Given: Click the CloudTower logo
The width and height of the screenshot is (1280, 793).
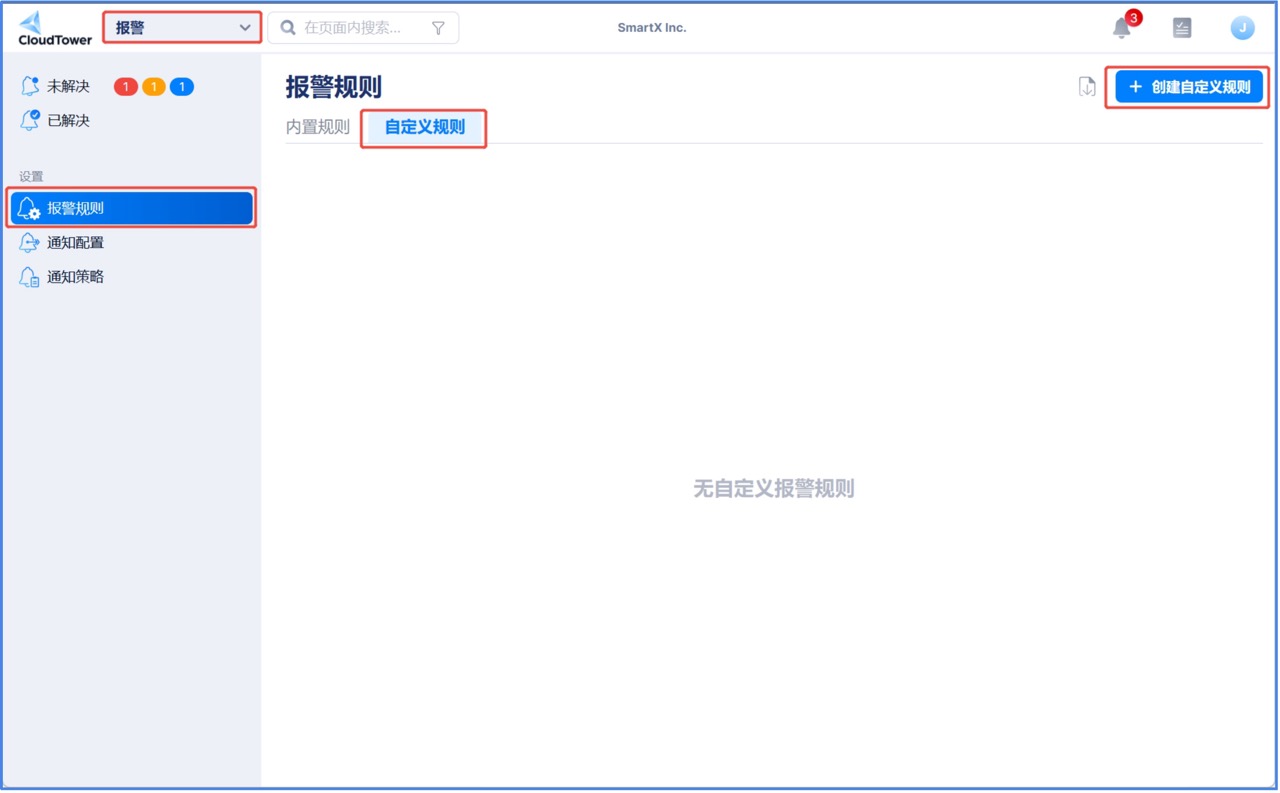Looking at the screenshot, I should pos(54,28).
